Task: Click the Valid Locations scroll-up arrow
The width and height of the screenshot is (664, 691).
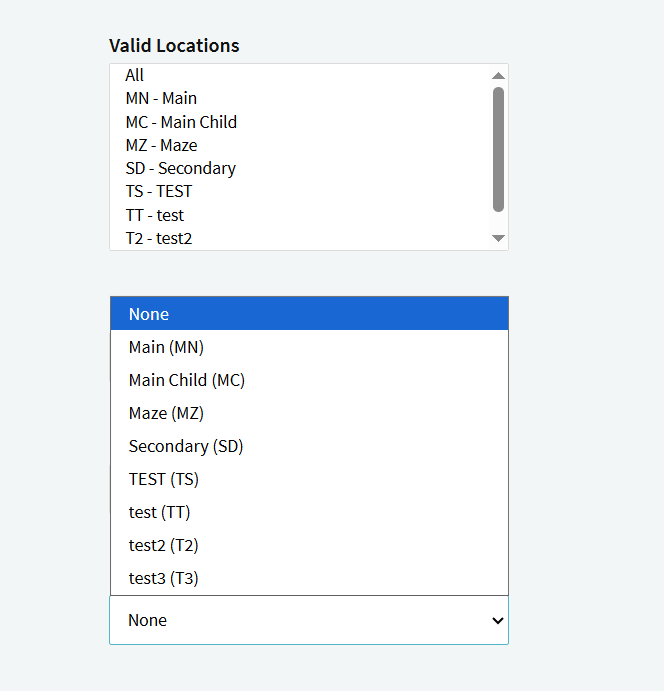Action: point(498,76)
